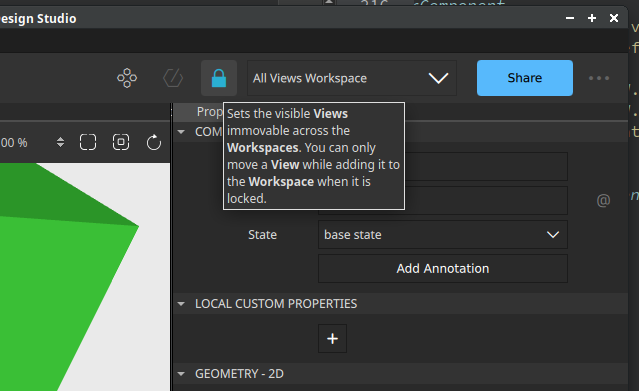This screenshot has width=639, height=391.
Task: Minimize the Design Studio window
Action: pyautogui.click(x=570, y=18)
